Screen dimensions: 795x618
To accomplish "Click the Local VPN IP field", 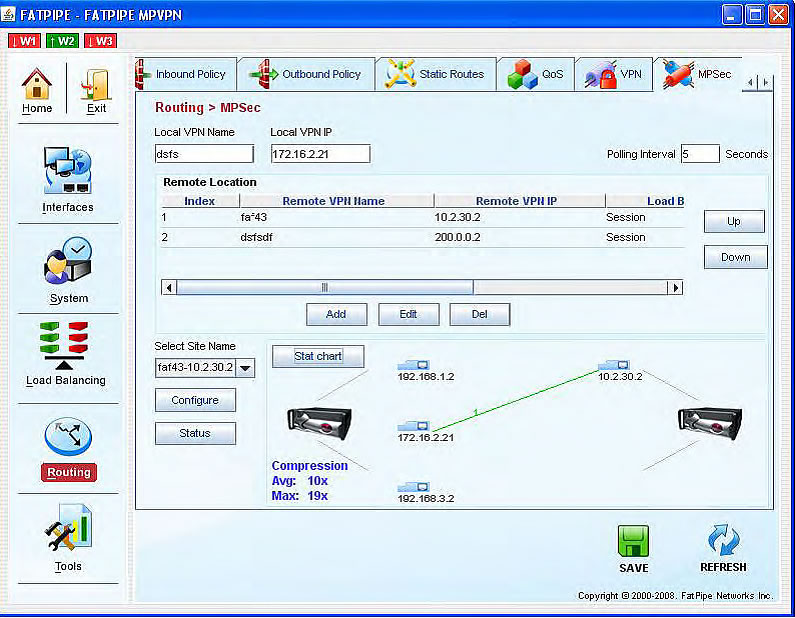I will pos(320,154).
